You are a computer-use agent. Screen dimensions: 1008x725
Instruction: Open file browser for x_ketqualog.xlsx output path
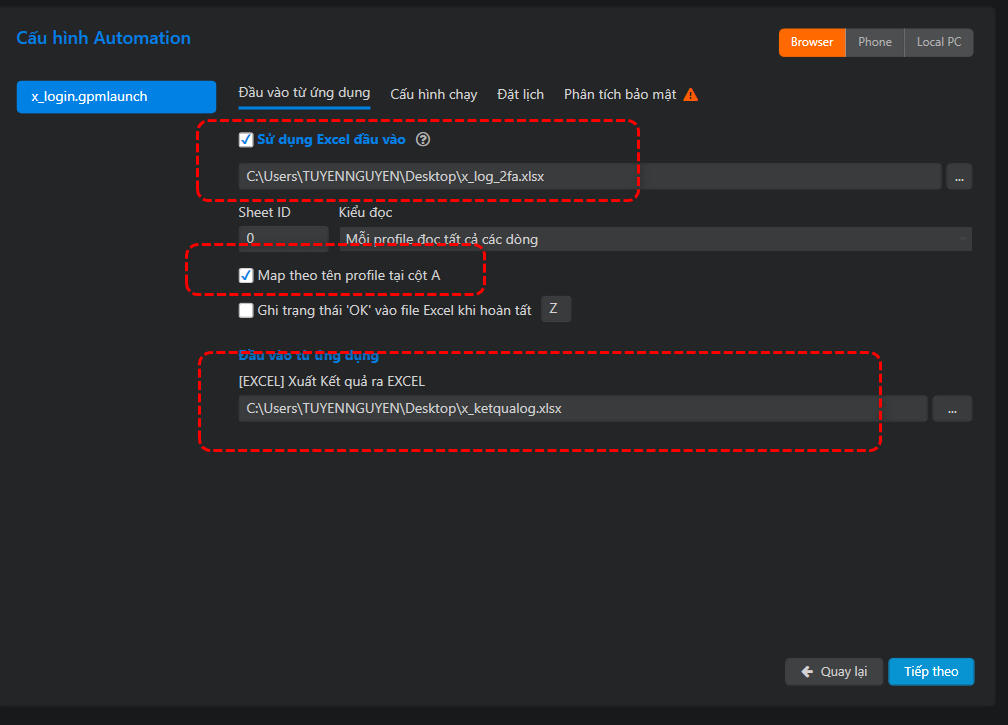pyautogui.click(x=952, y=409)
